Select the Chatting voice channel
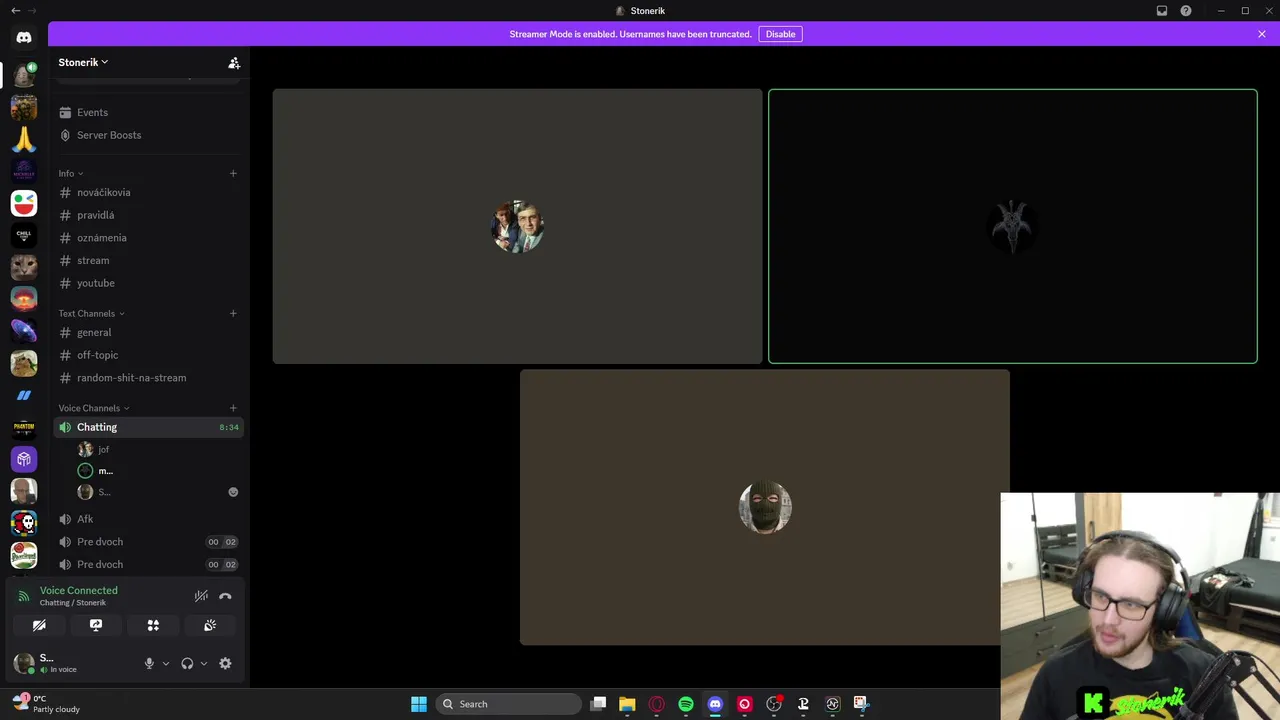Image resolution: width=1280 pixels, height=720 pixels. click(x=148, y=427)
